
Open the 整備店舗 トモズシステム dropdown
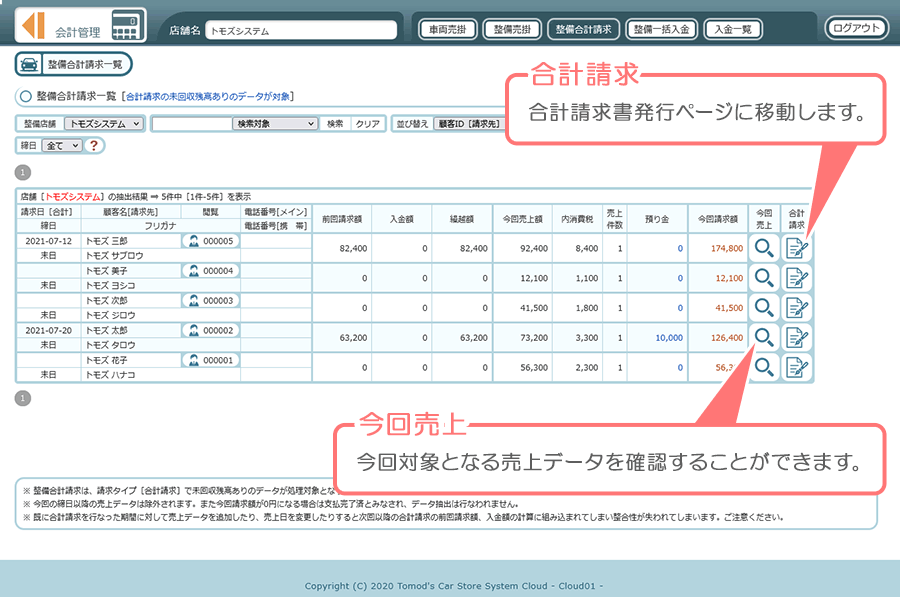[x=103, y=123]
